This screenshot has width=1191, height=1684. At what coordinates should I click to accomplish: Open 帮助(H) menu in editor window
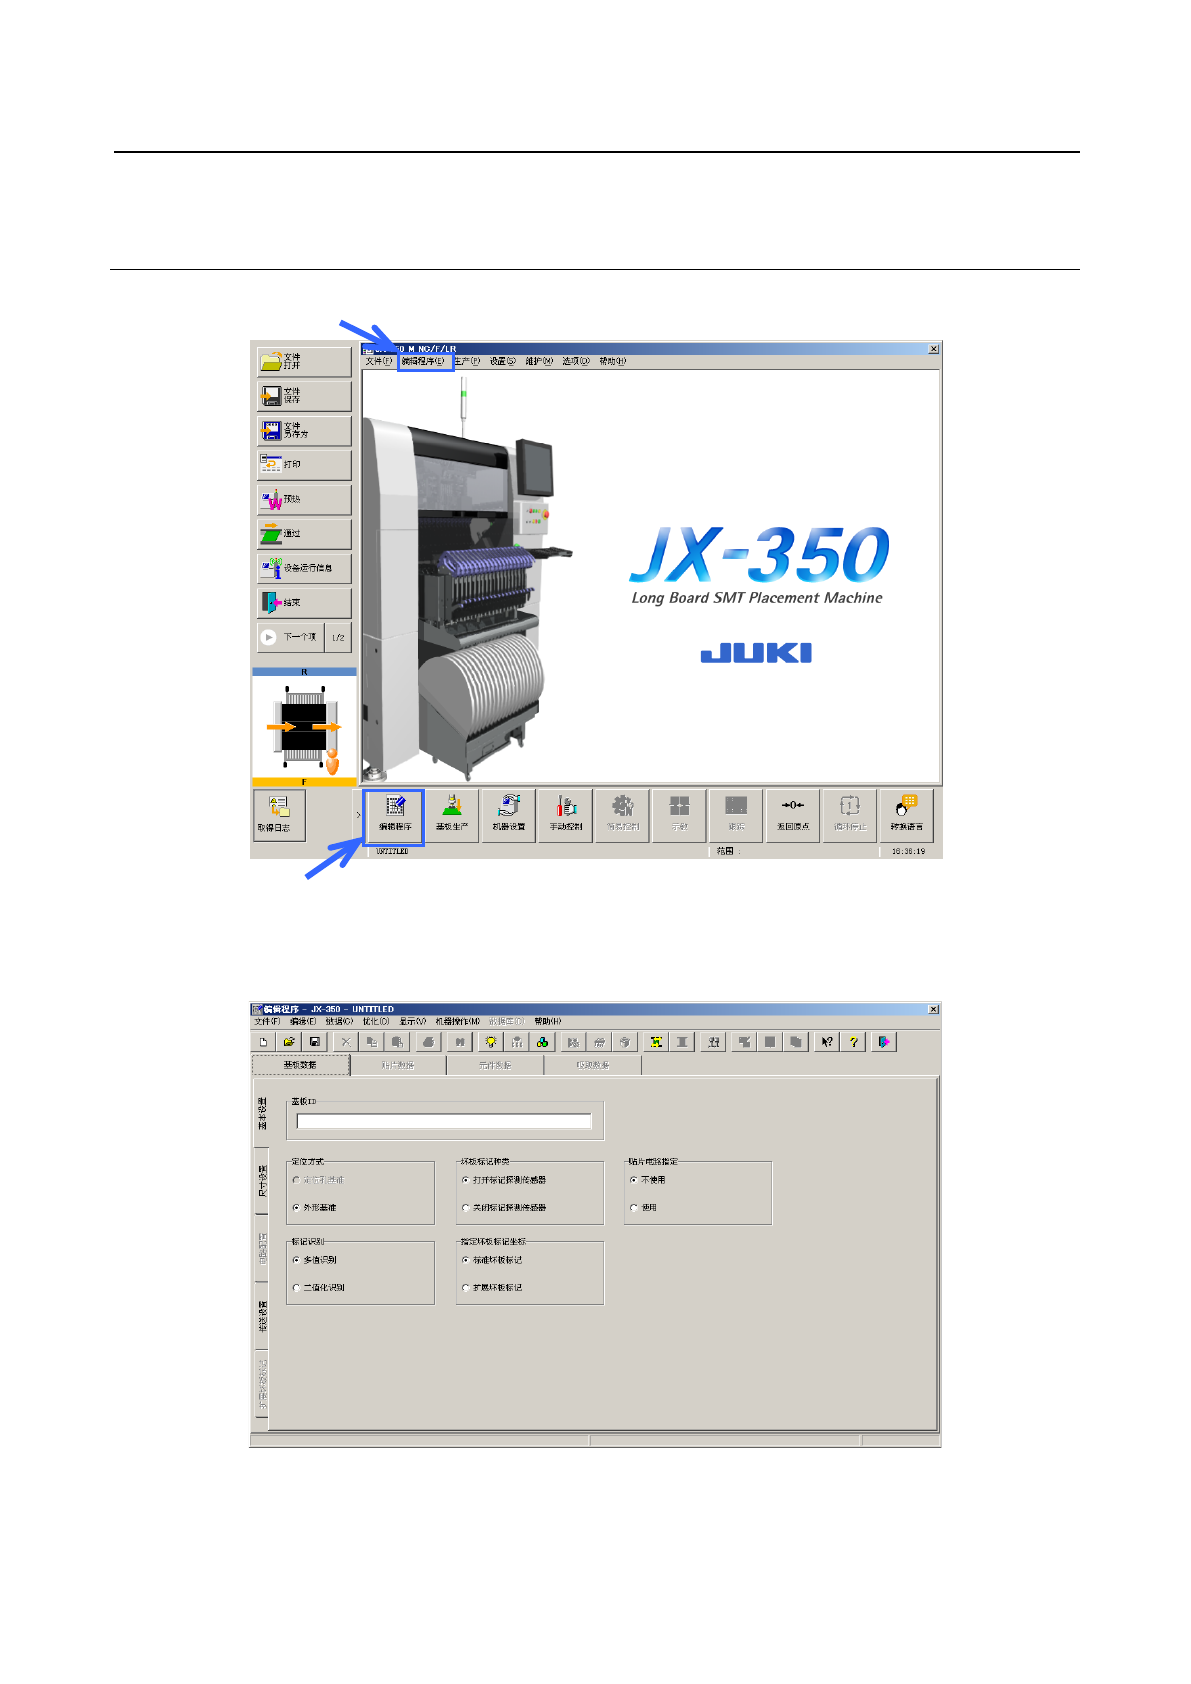click(548, 1021)
